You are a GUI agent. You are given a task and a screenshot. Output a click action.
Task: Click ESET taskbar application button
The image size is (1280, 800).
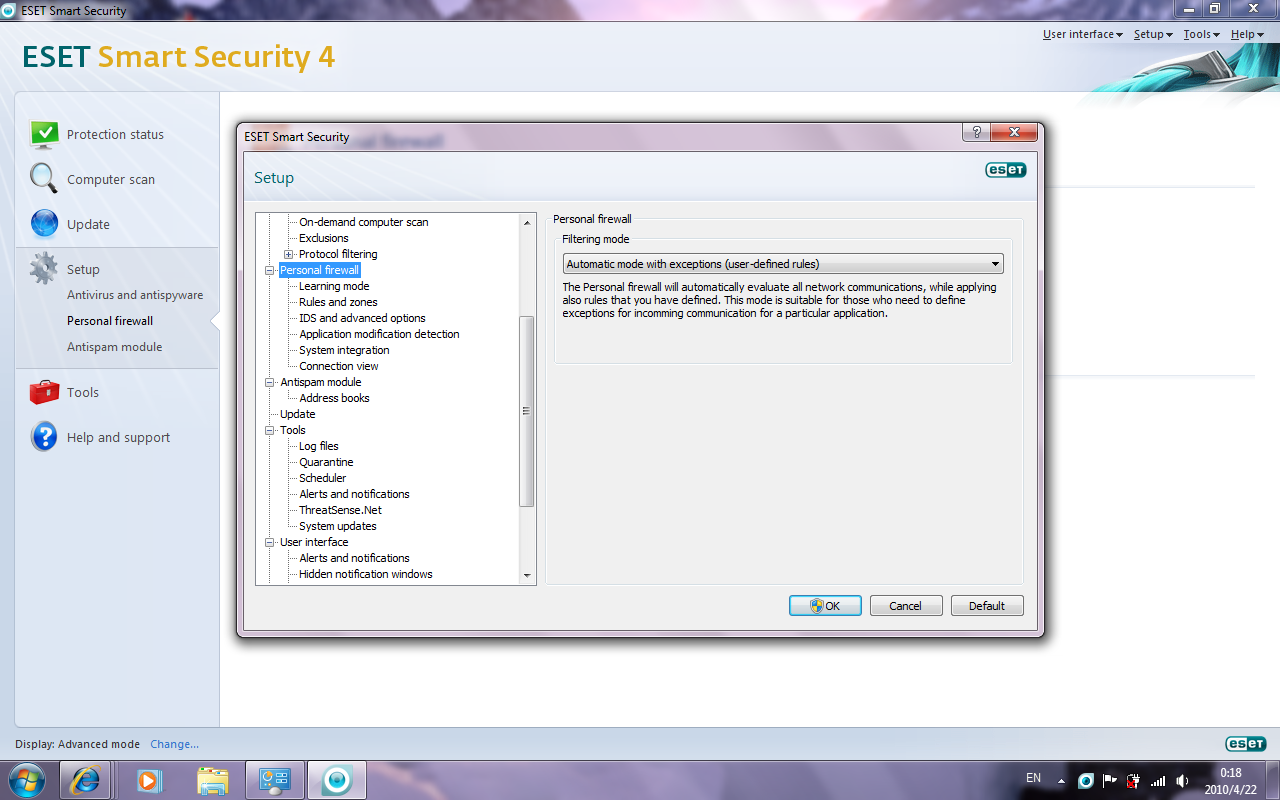[x=337, y=780]
